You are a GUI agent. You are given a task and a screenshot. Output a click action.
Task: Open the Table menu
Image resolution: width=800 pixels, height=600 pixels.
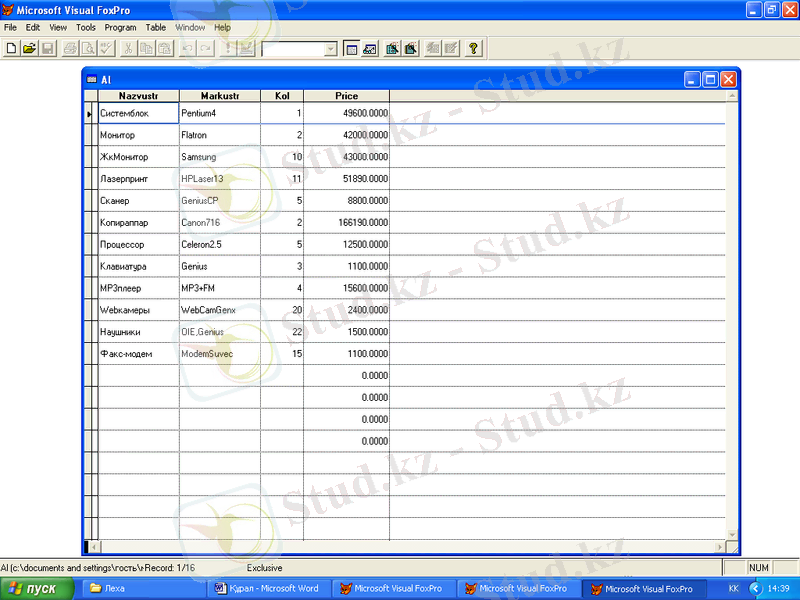(x=156, y=28)
